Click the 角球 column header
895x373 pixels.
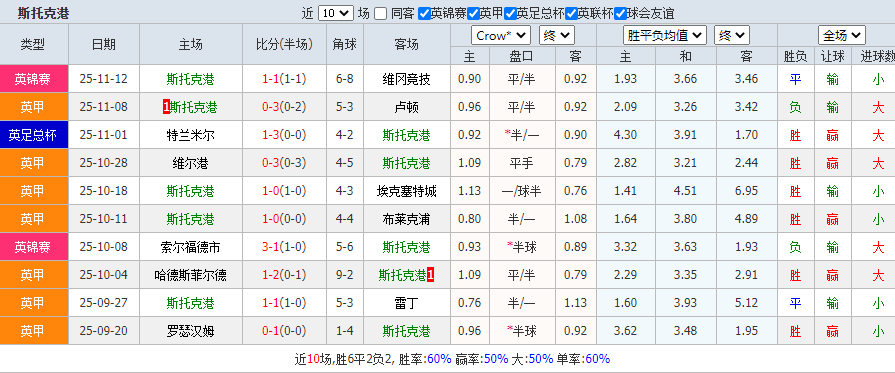(345, 44)
